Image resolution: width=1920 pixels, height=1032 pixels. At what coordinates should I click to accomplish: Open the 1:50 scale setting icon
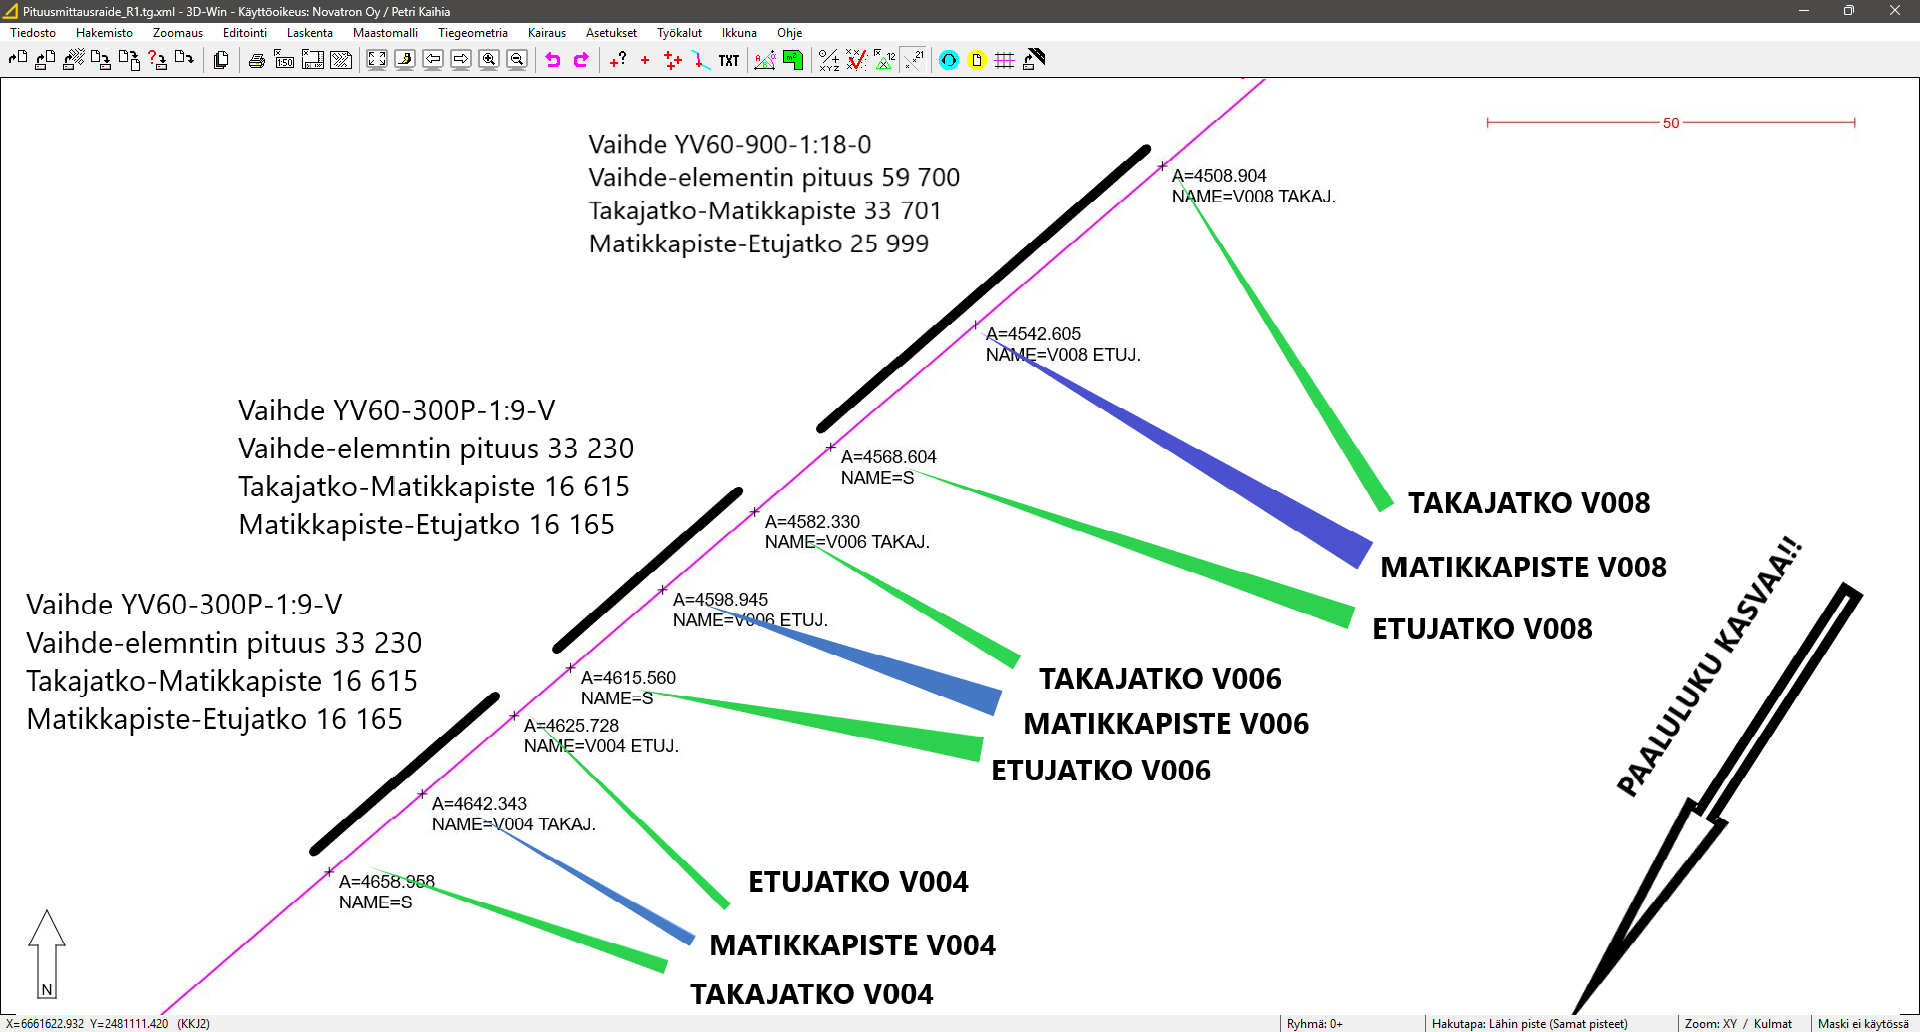pos(284,60)
